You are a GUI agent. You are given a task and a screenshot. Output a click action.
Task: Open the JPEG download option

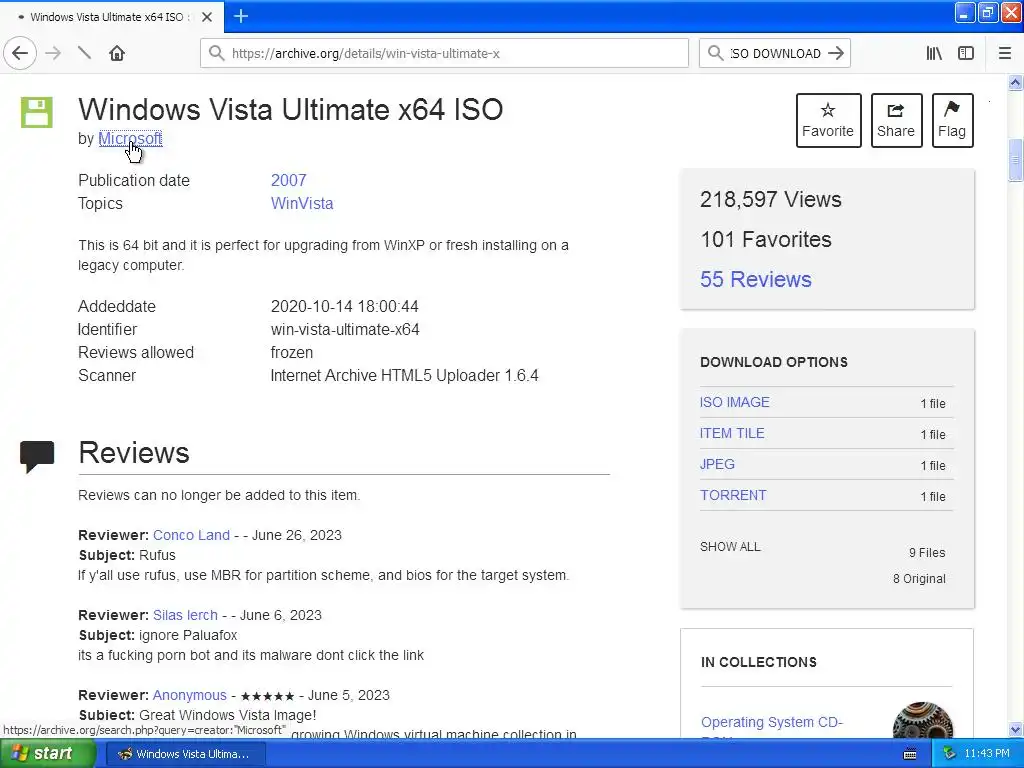click(717, 464)
